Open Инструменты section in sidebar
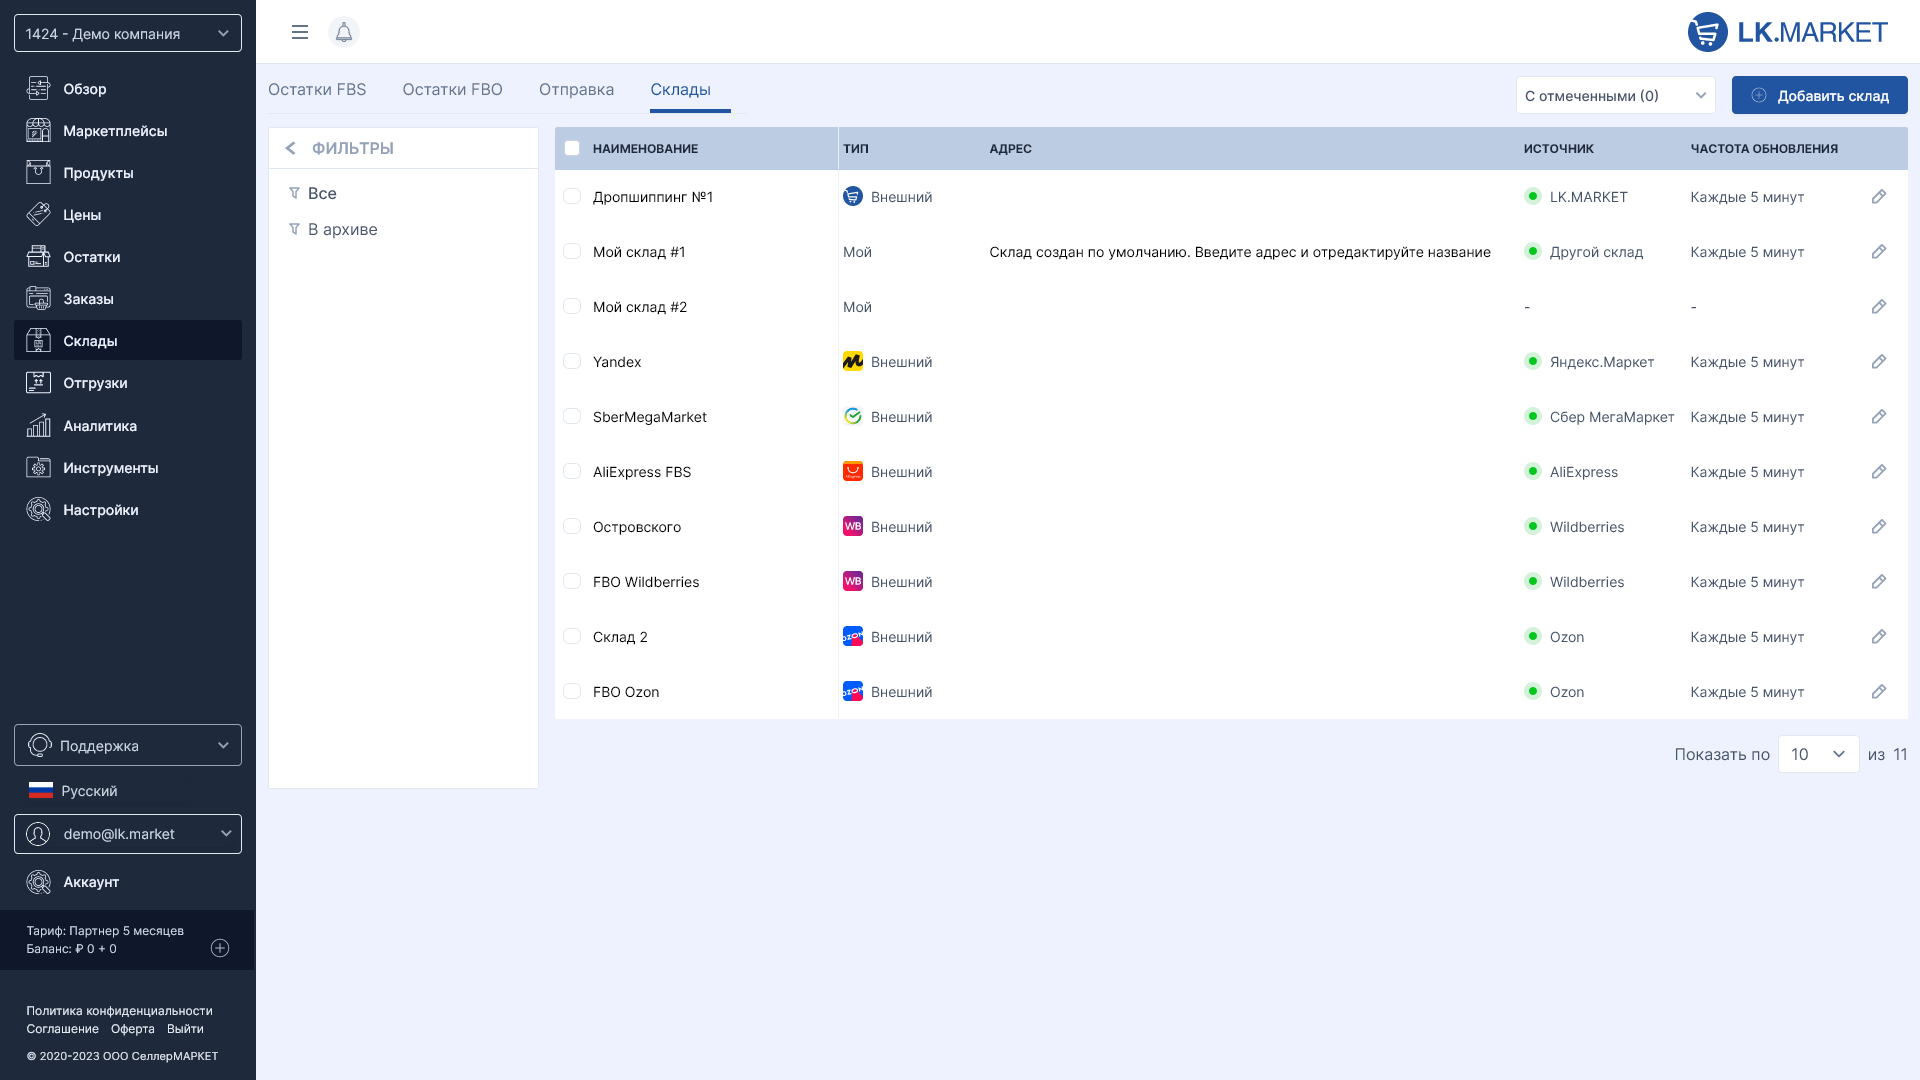The height and width of the screenshot is (1080, 1920). tap(110, 468)
